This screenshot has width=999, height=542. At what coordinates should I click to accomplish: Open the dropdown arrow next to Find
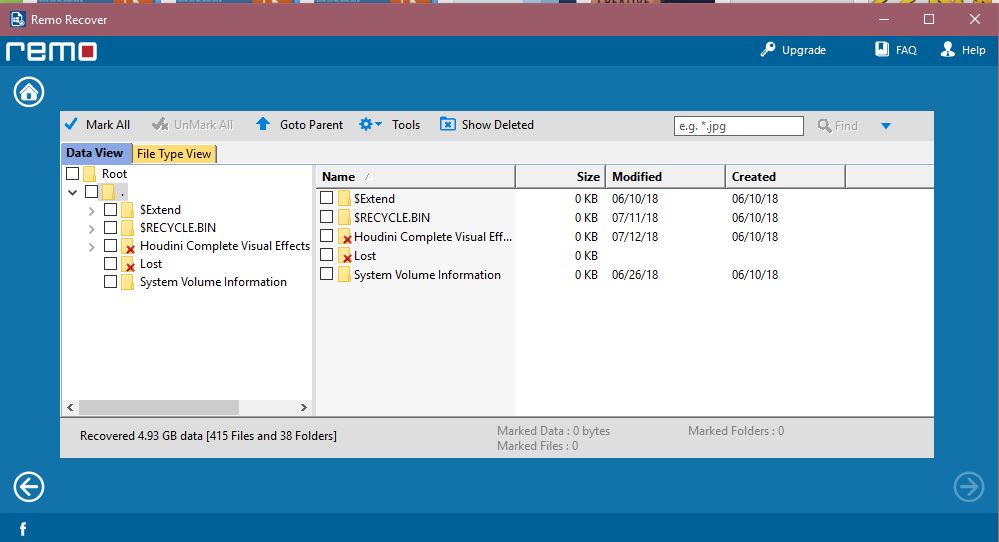click(x=885, y=126)
